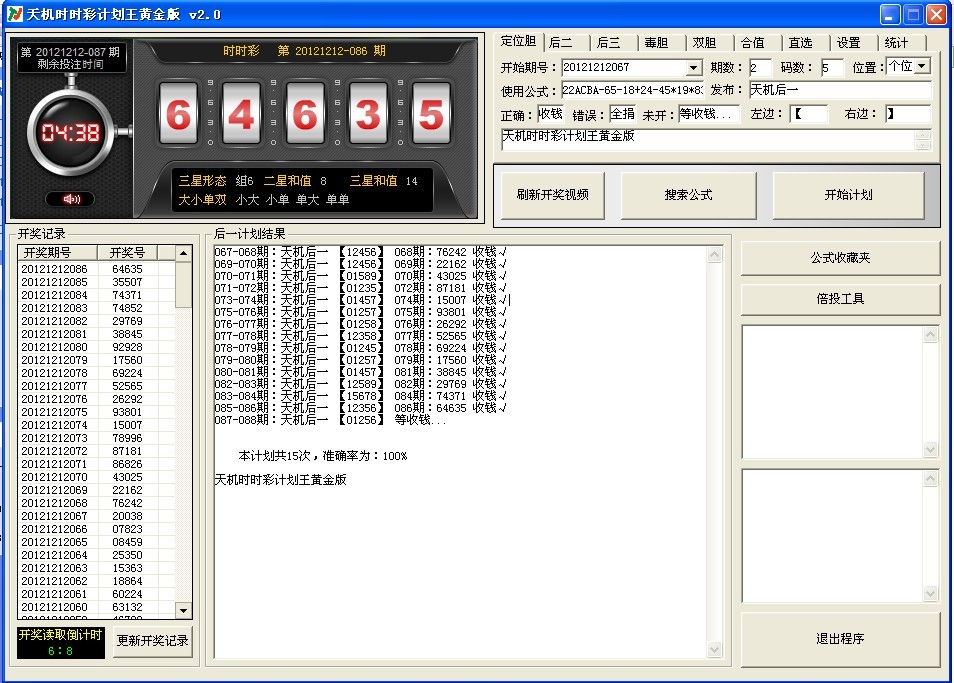The image size is (954, 683).
Task: Click the 开奖记录 list scrollbar thumb
Action: (x=183, y=285)
